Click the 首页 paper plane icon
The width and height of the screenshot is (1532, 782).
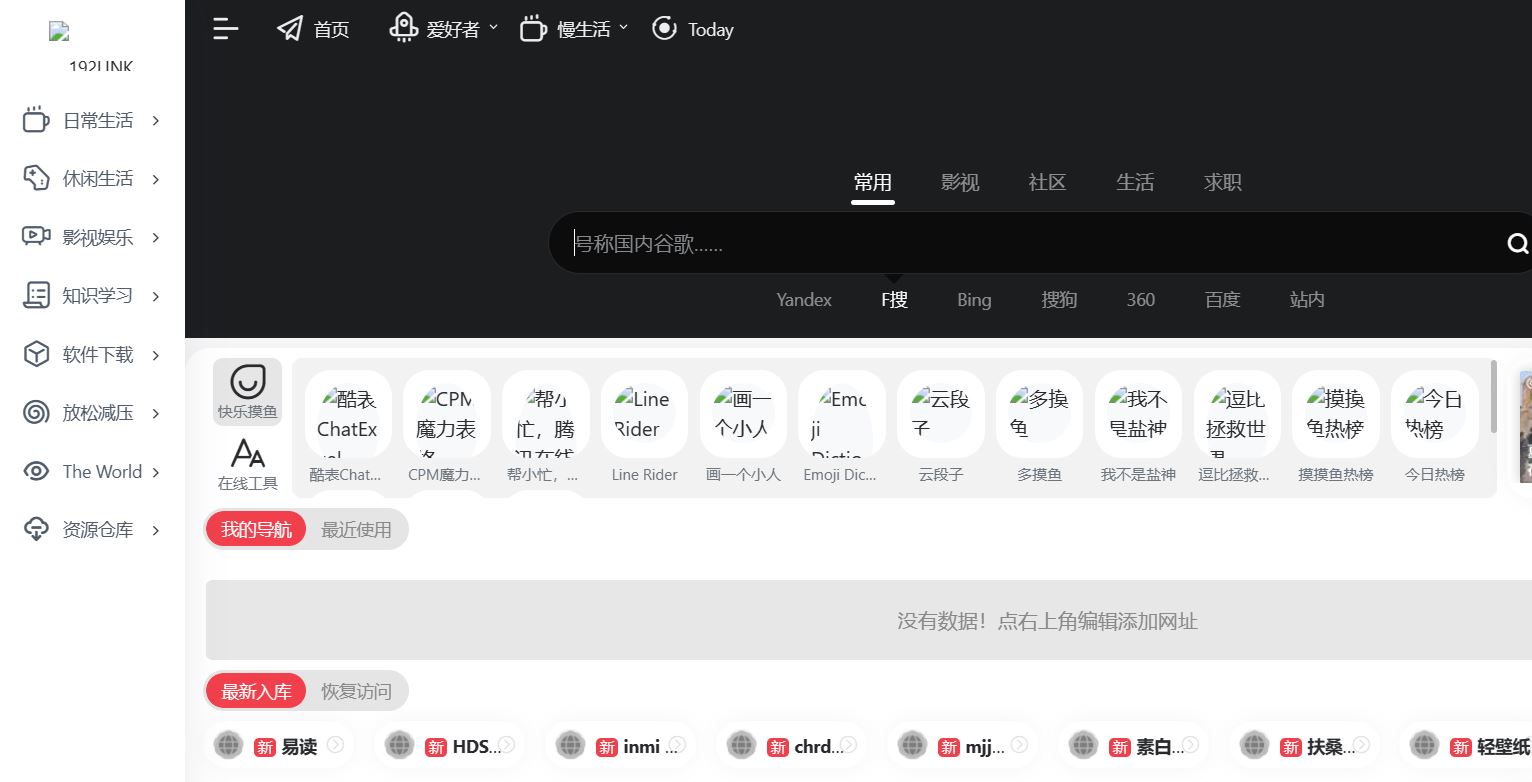coord(290,29)
